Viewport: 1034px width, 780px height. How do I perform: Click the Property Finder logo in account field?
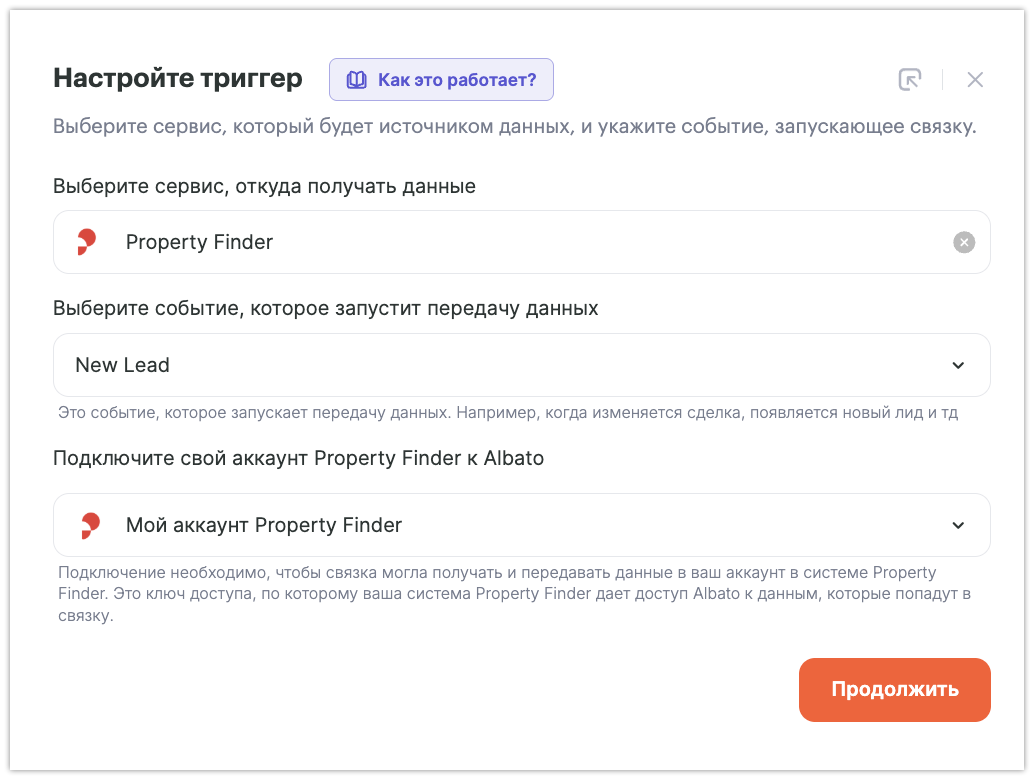[90, 525]
